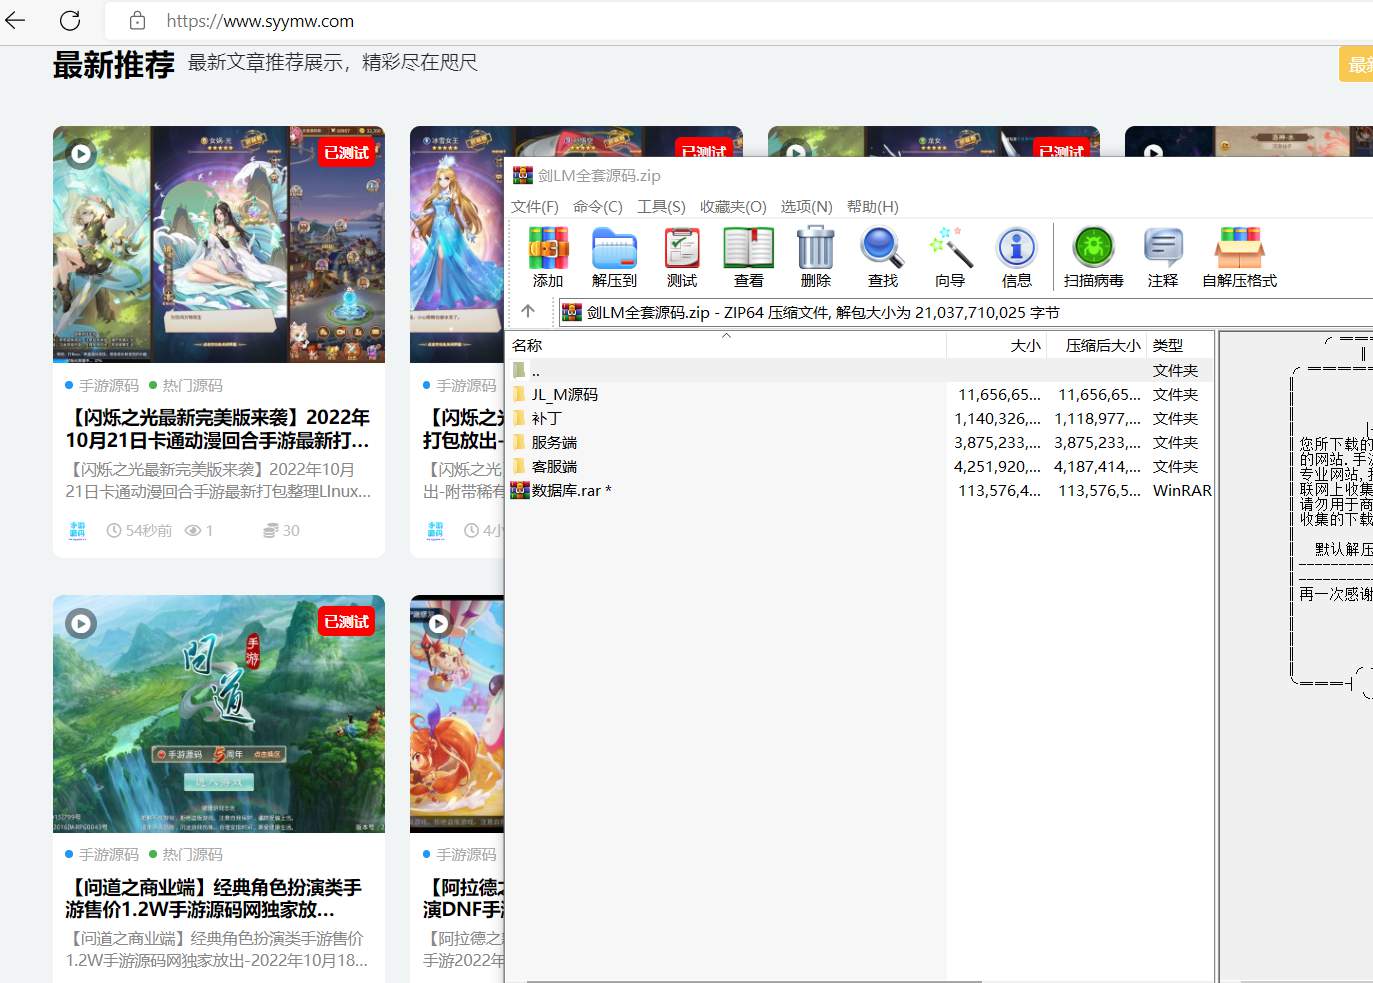Click the Delete (删除) trash icon
The image size is (1373, 983).
[x=815, y=248]
